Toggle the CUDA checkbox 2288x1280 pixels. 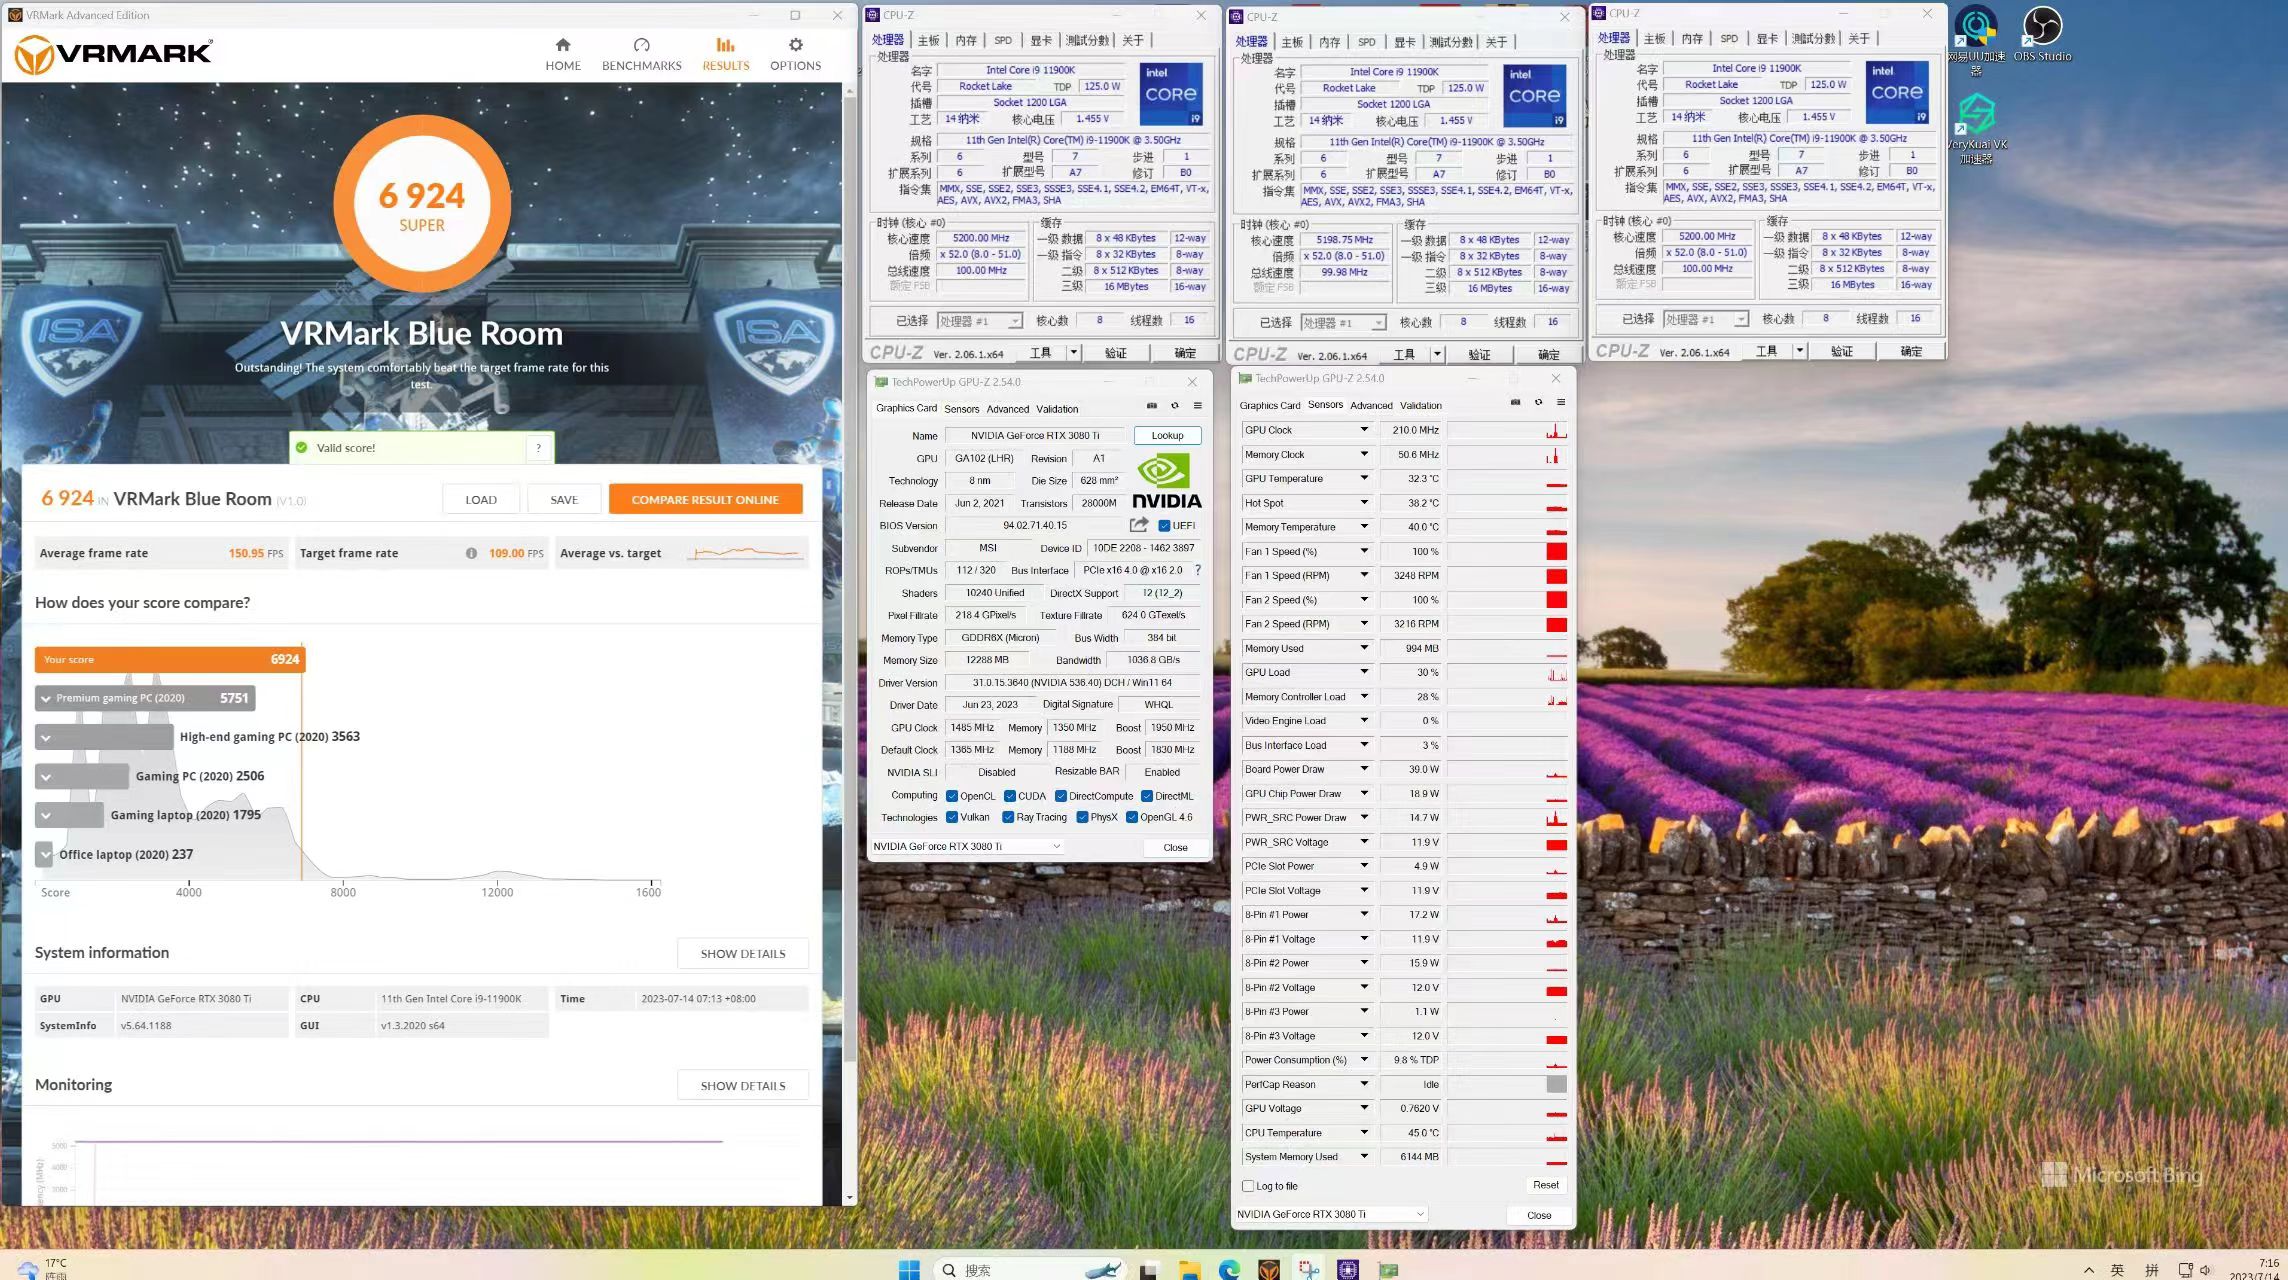[1010, 796]
